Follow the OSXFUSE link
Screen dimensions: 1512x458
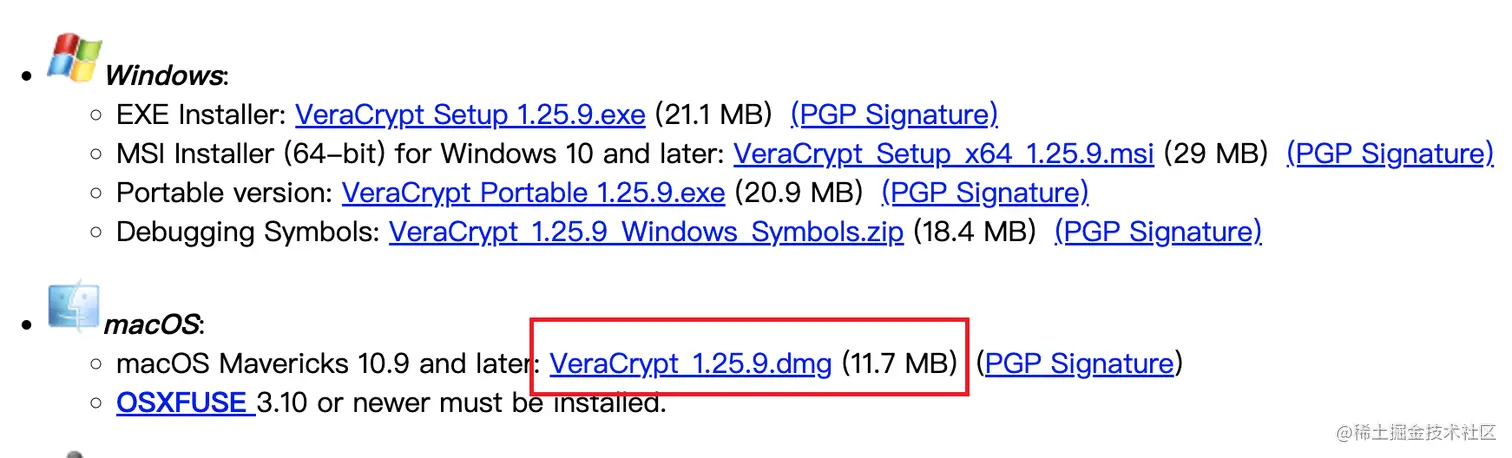(x=182, y=403)
